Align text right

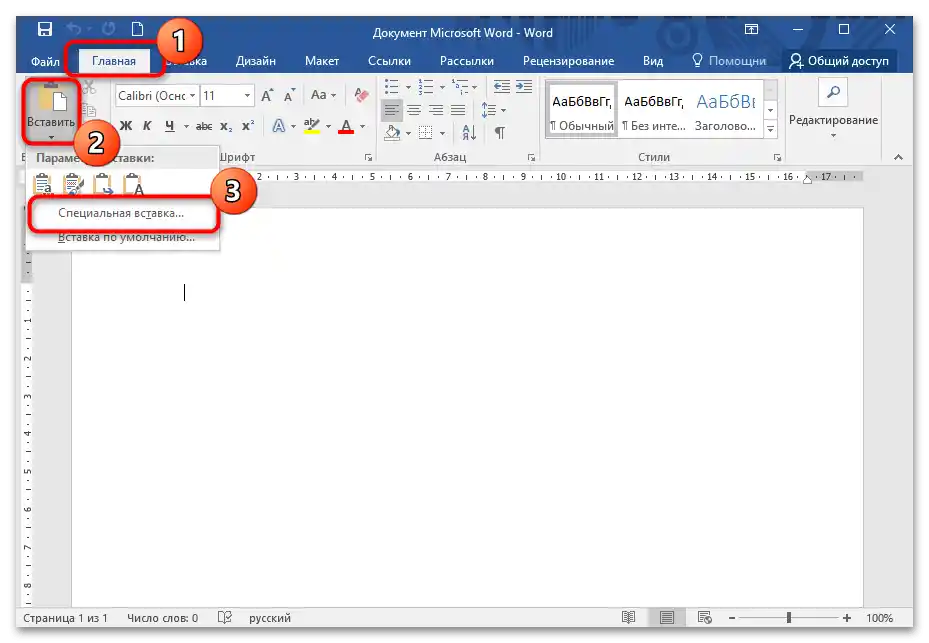(x=436, y=110)
